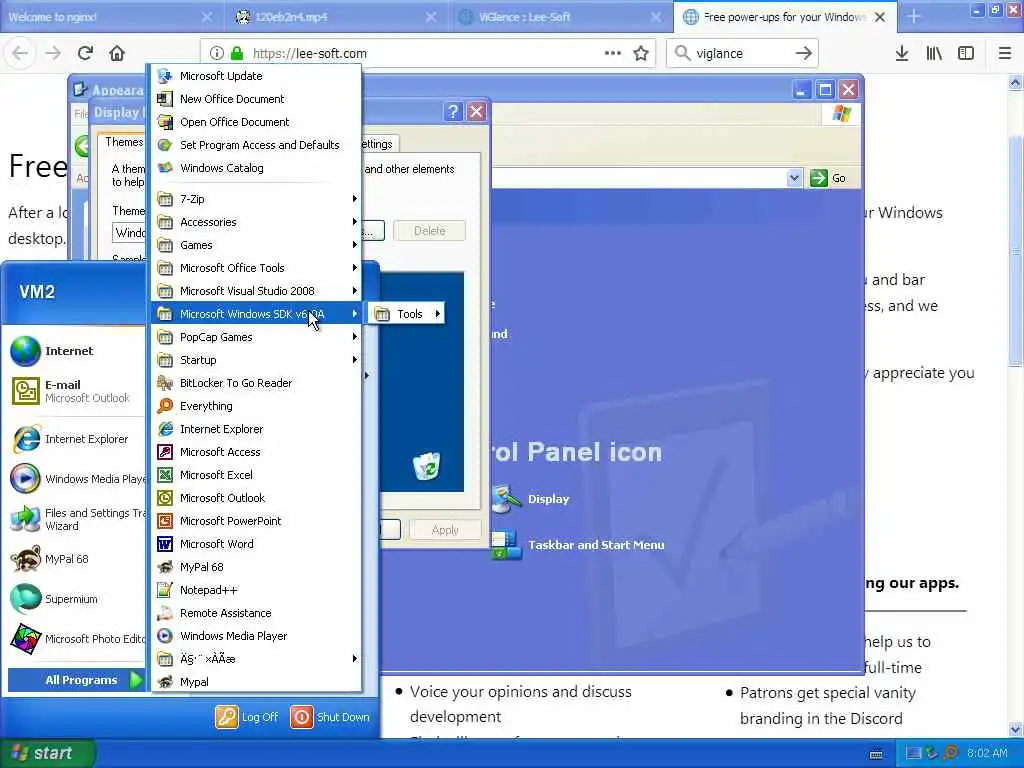
Task: Expand the 7-Zip submenu
Action: click(256, 199)
